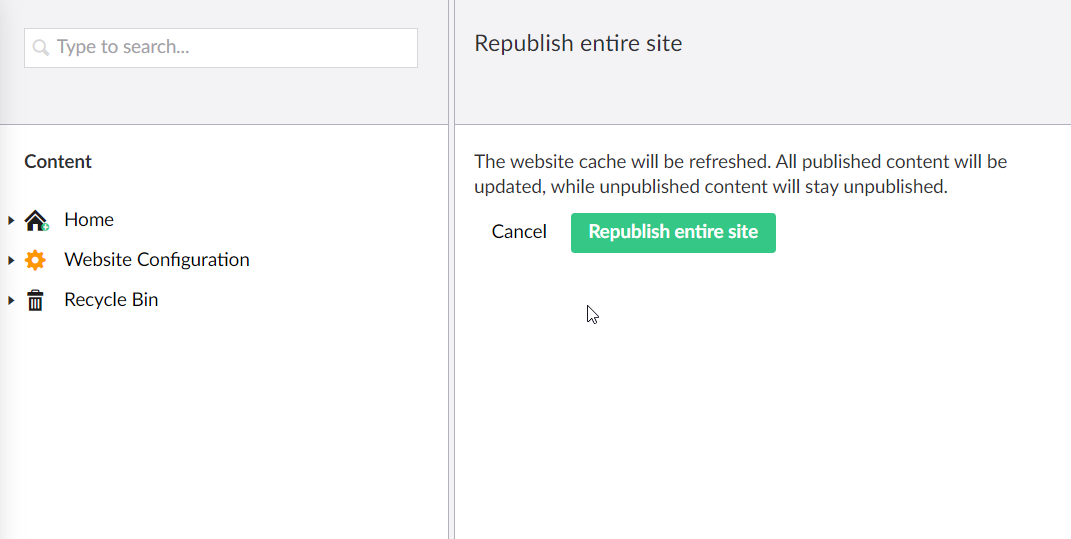Screen dimensions: 1071x539
Task: Click the green plus badge on Home icon
Action: 45,227
